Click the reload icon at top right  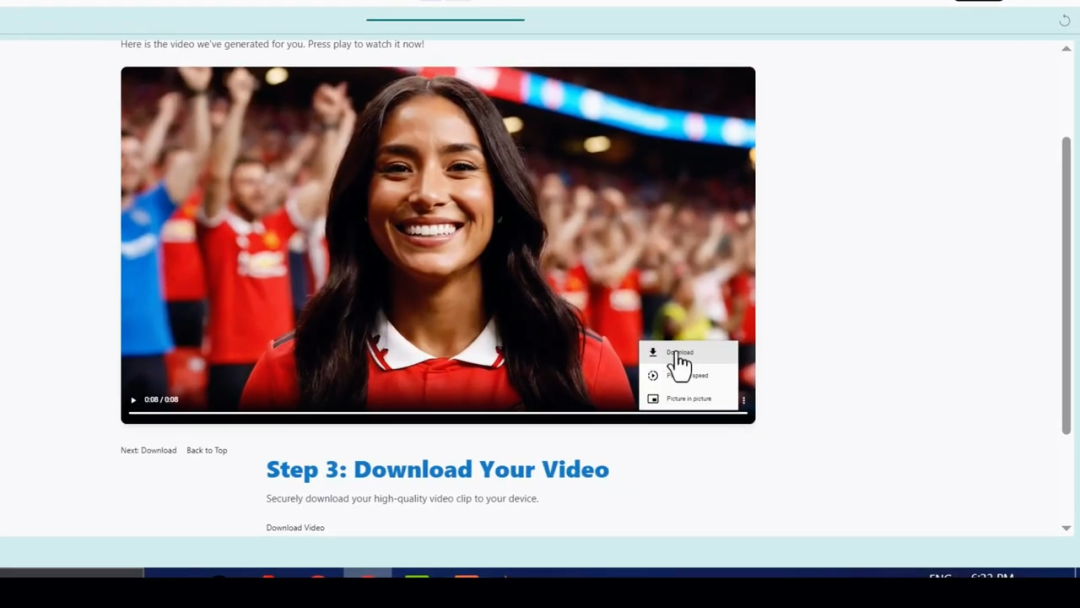pyautogui.click(x=1064, y=21)
